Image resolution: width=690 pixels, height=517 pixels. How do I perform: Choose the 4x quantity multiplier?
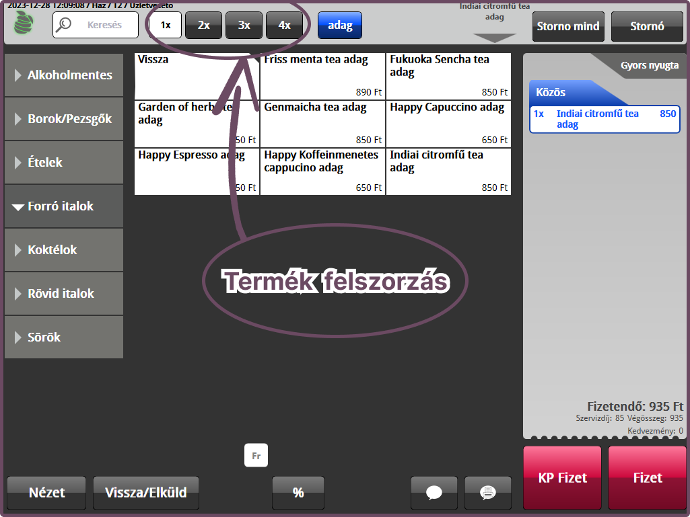click(x=285, y=25)
